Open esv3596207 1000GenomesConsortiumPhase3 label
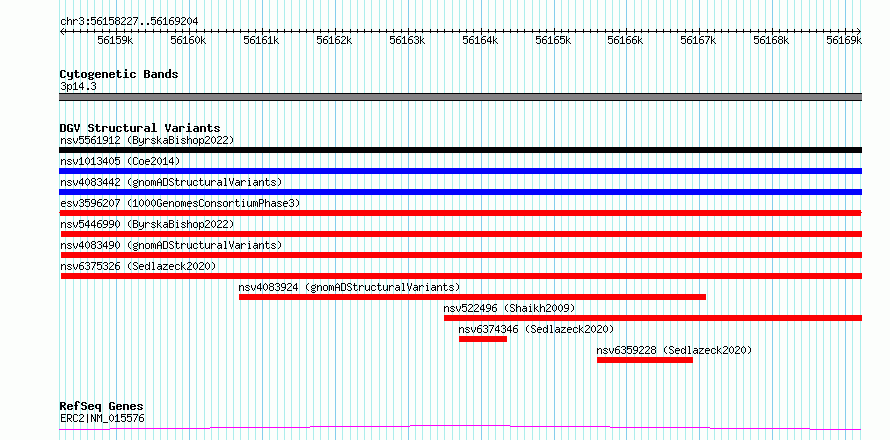The height and width of the screenshot is (440, 890). click(x=180, y=203)
